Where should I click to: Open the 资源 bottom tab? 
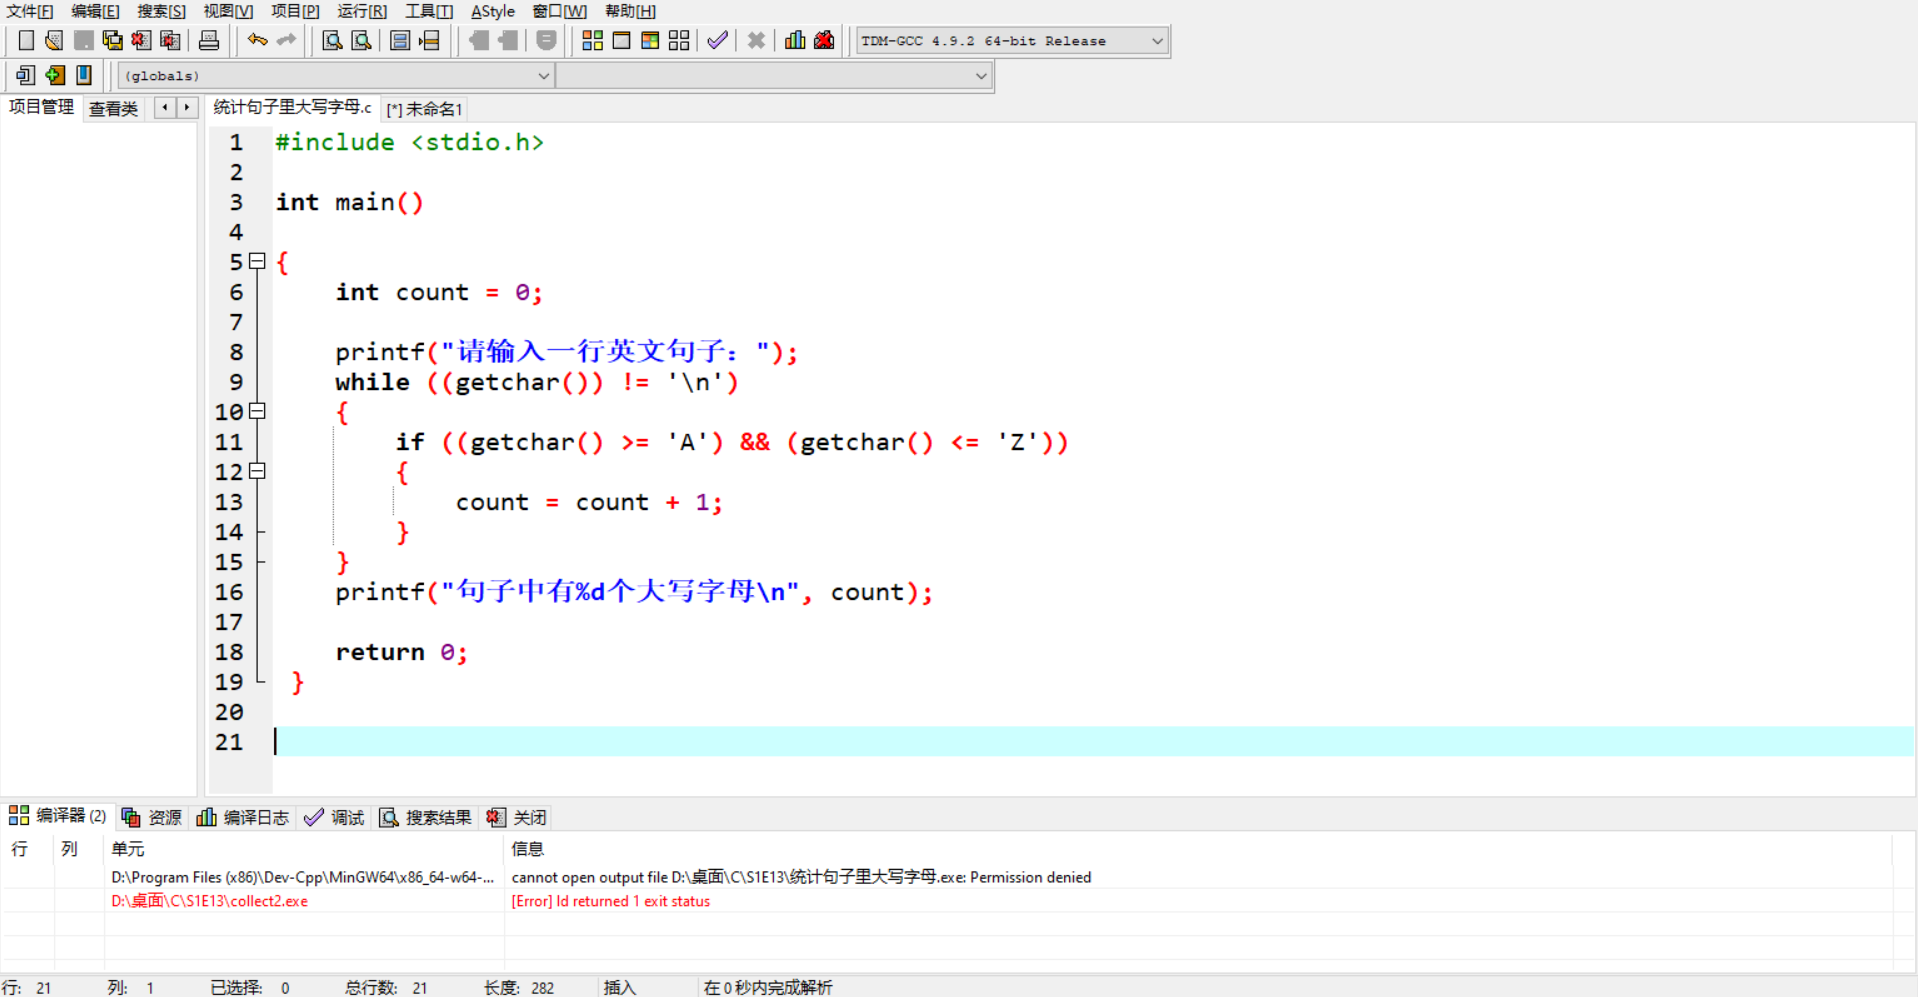(x=152, y=817)
